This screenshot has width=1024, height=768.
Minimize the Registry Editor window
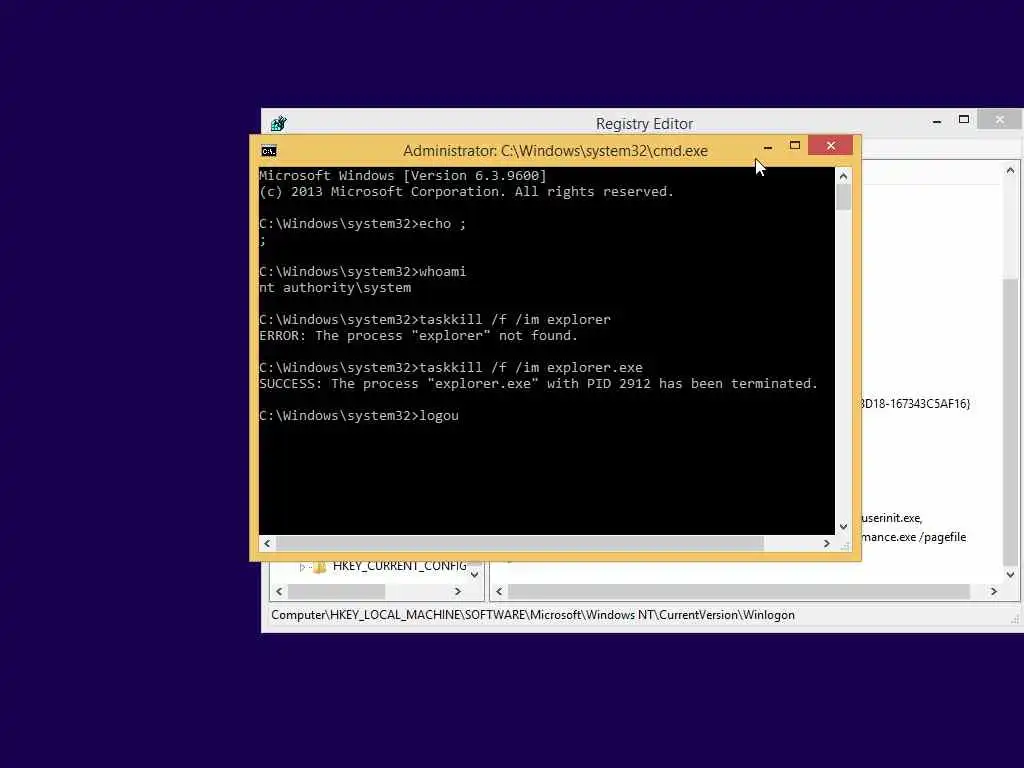point(937,121)
